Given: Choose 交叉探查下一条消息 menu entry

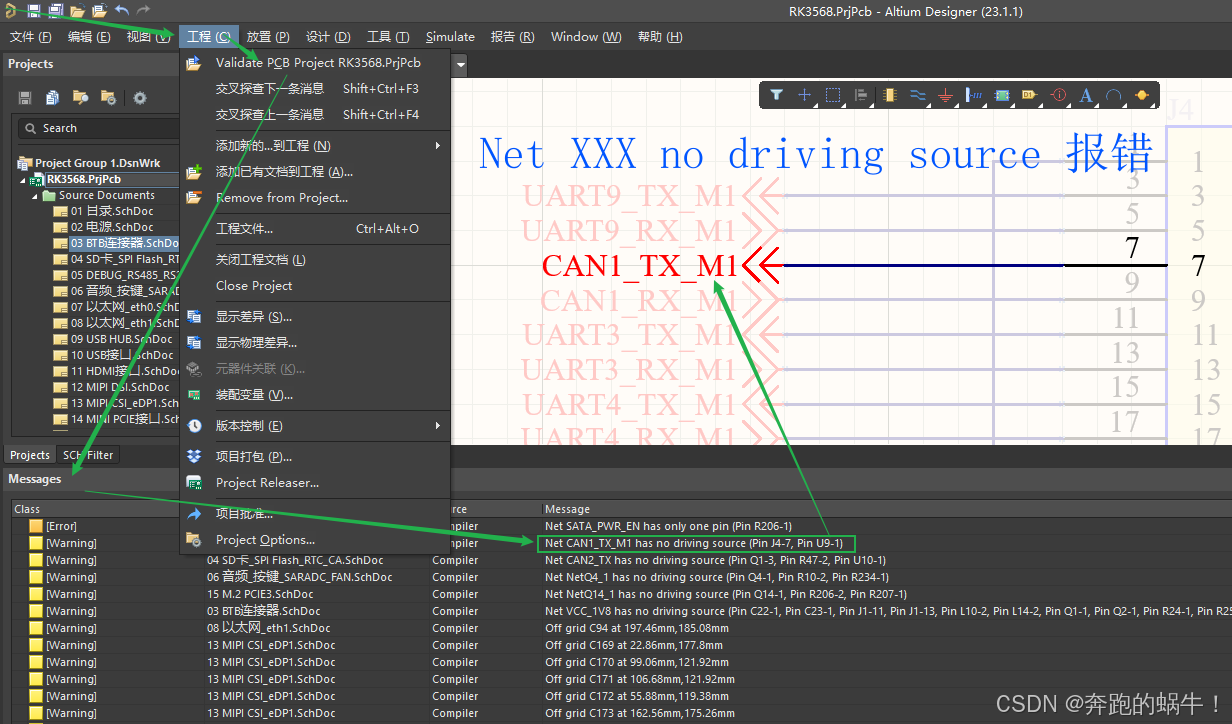Looking at the screenshot, I should [x=315, y=88].
